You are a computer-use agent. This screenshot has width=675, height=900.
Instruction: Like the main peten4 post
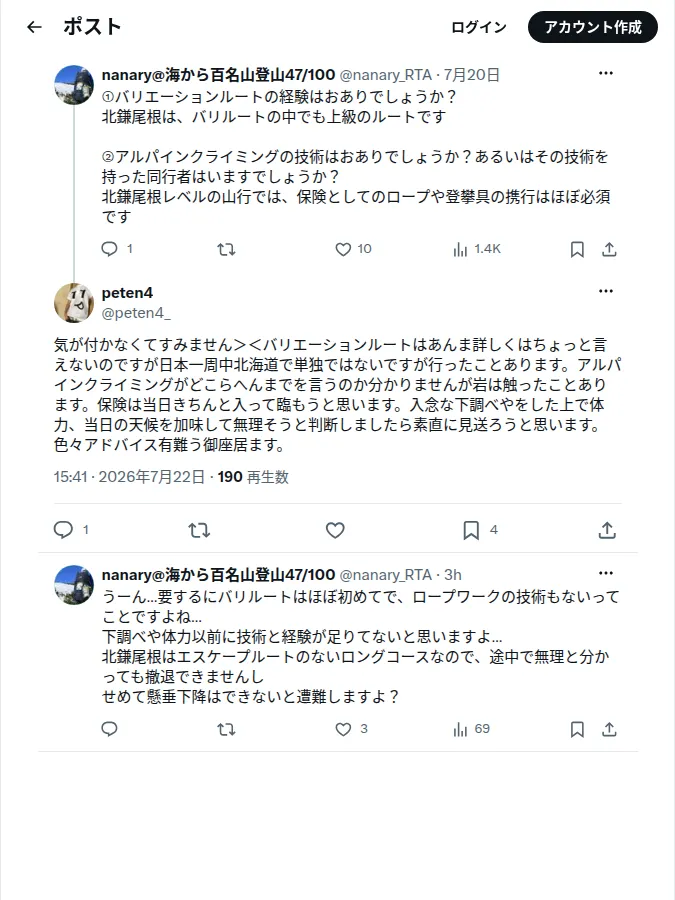pyautogui.click(x=335, y=530)
